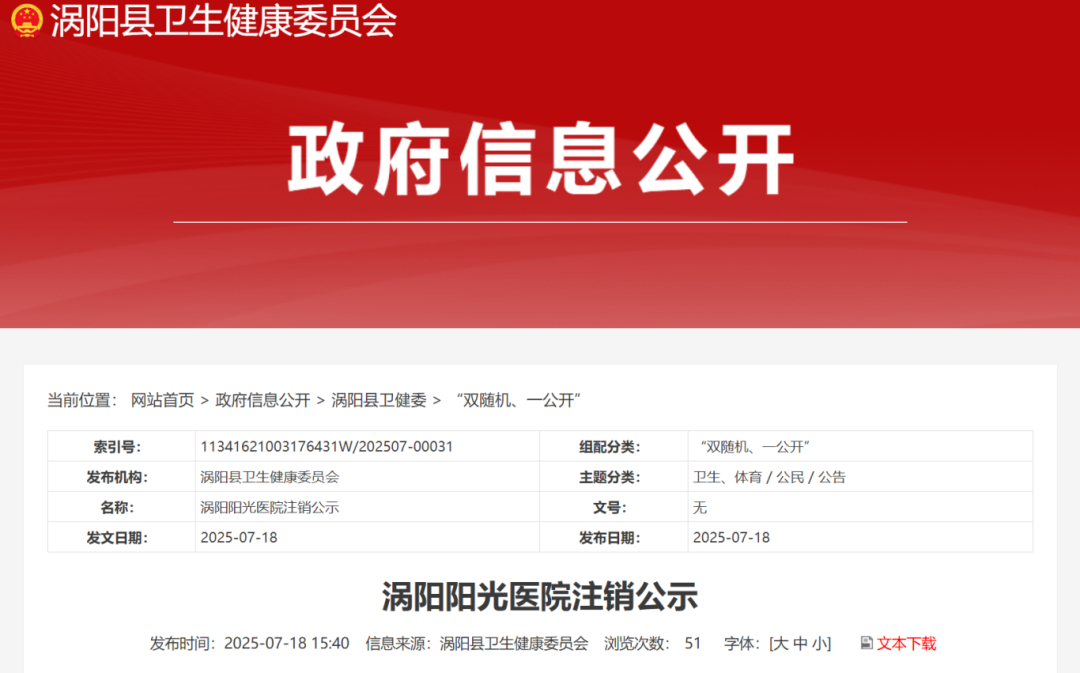Select the index number 11341621003176431W/202507-00031
1080x673 pixels.
coord(326,446)
